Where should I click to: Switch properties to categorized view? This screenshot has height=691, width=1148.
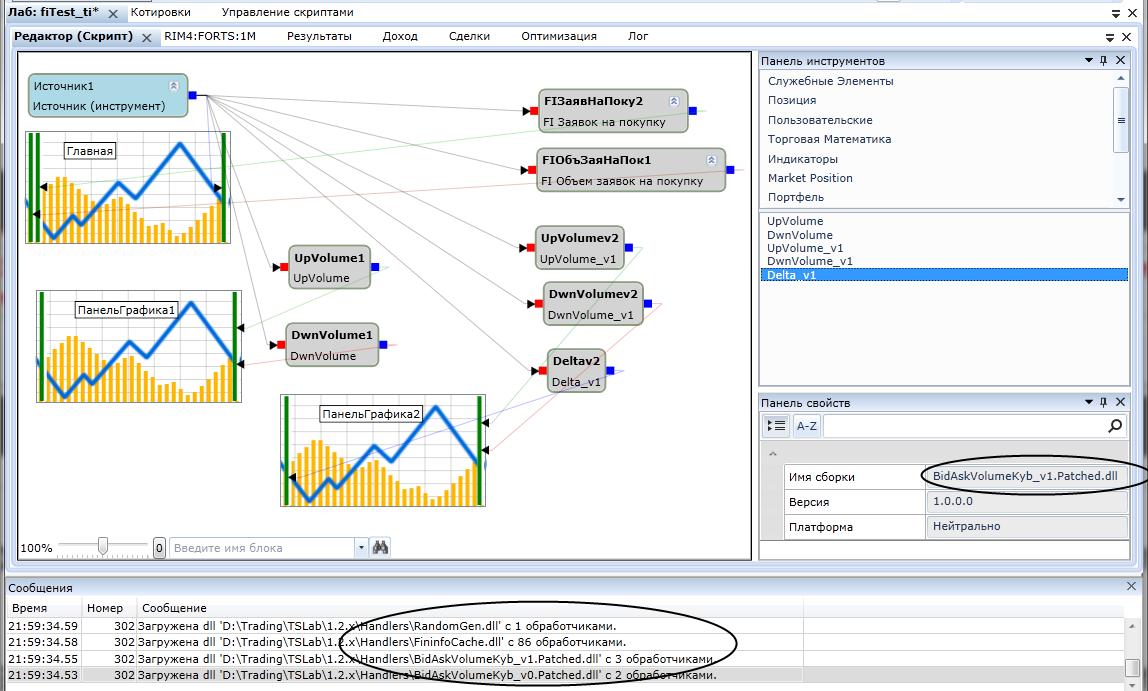[x=776, y=426]
